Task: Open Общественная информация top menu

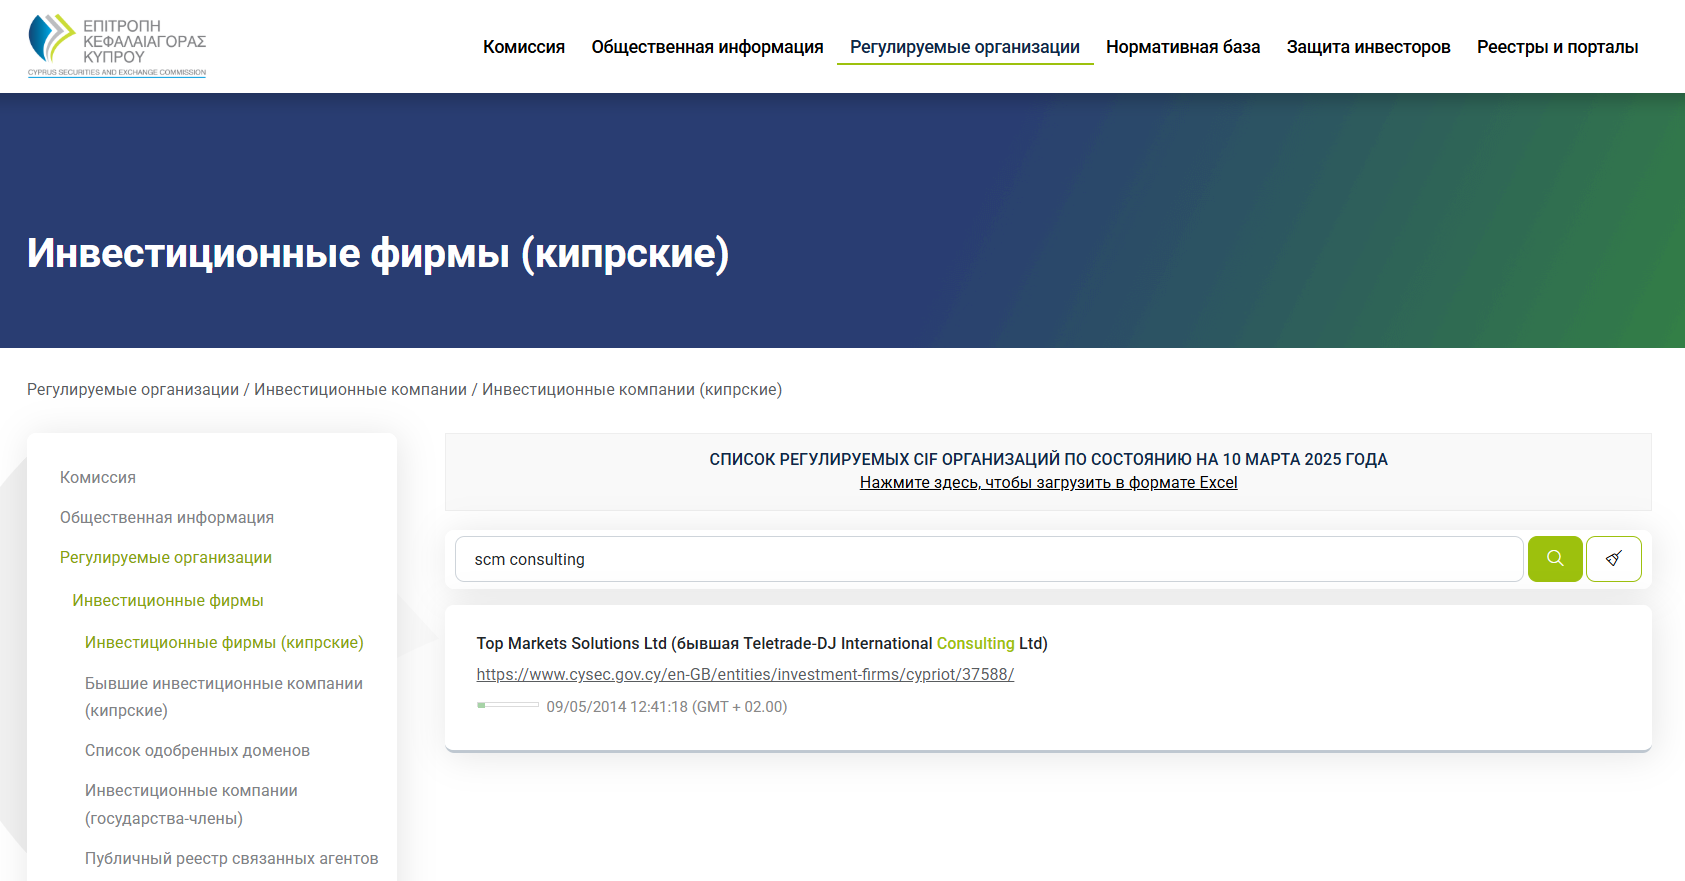Action: pos(707,47)
